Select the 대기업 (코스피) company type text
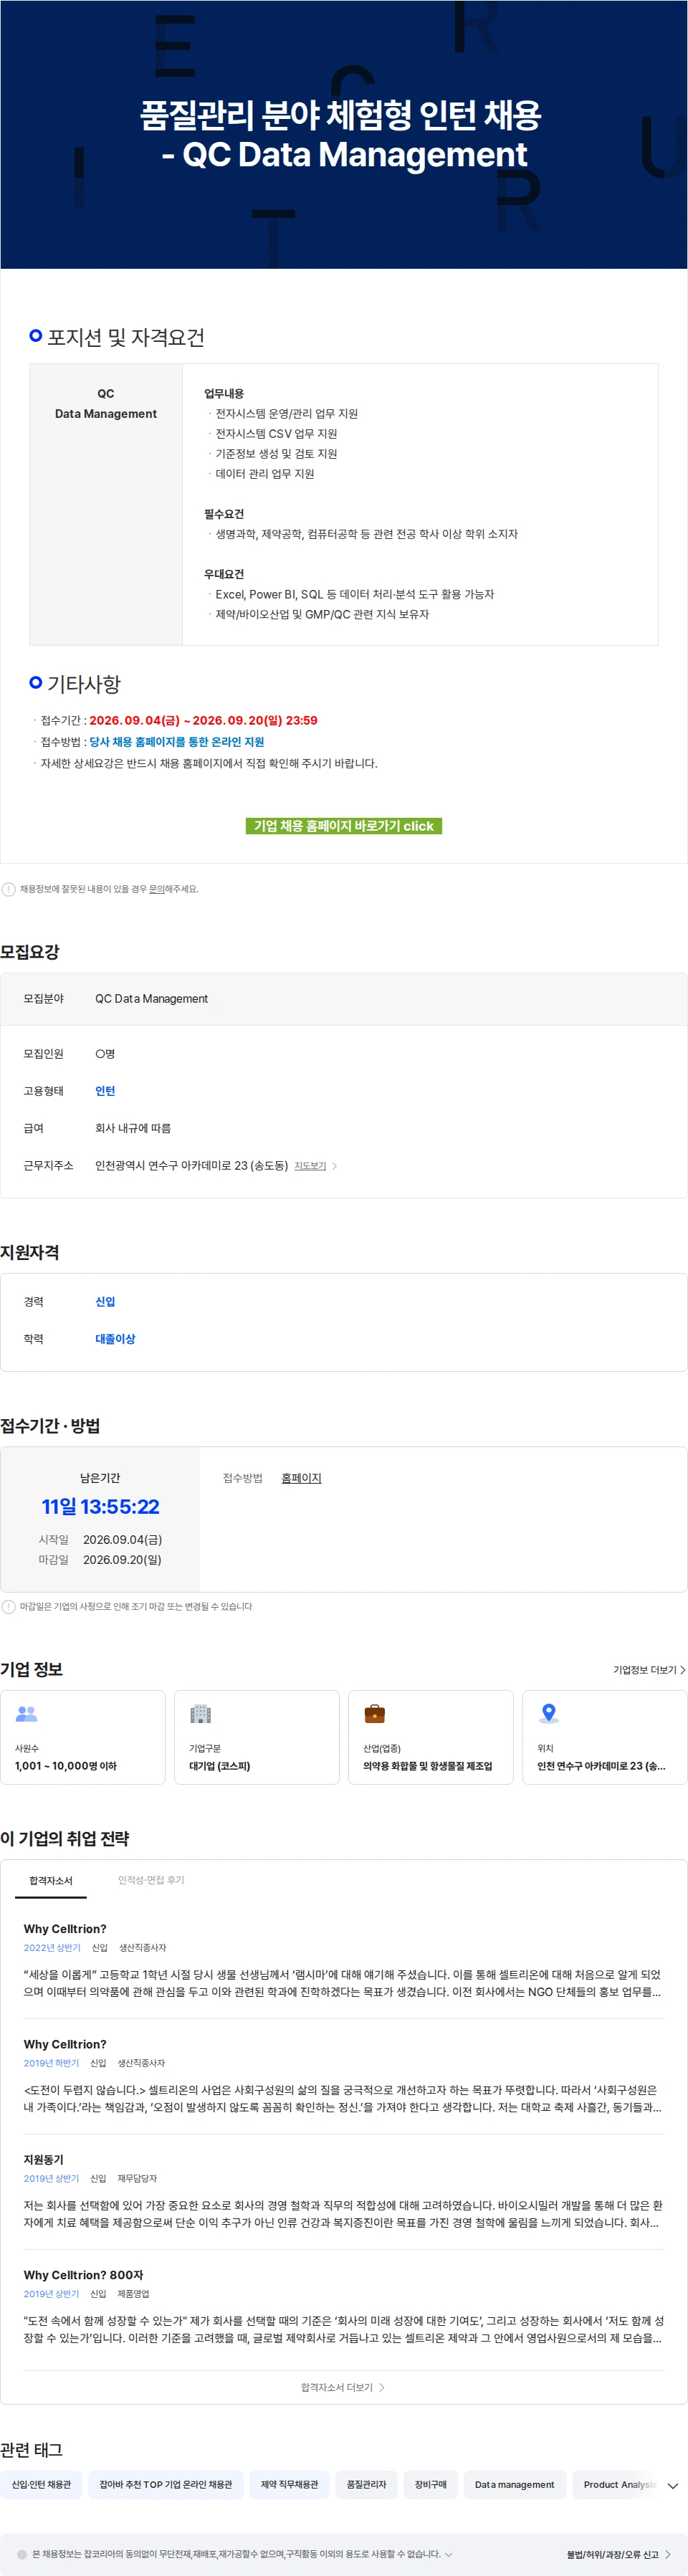The width and height of the screenshot is (688, 2576). pyautogui.click(x=220, y=1766)
